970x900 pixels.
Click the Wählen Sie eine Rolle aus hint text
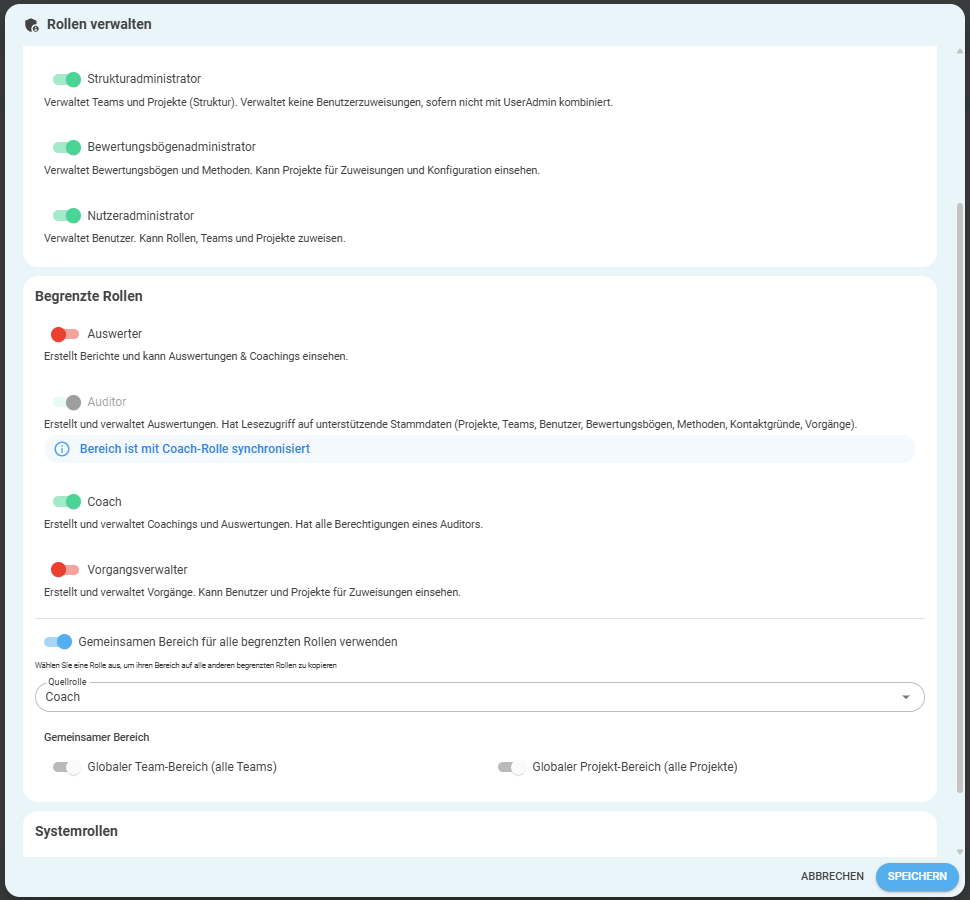[x=186, y=666]
